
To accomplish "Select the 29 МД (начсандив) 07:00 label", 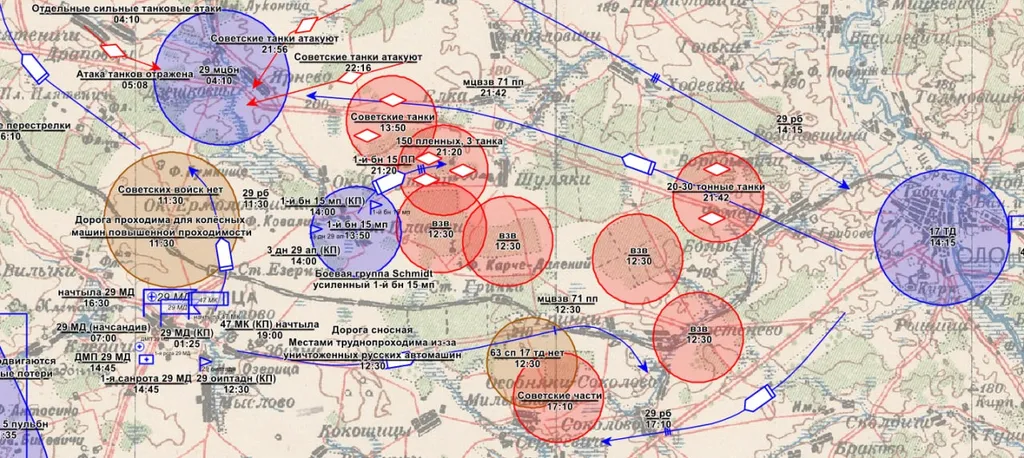I will tap(104, 332).
